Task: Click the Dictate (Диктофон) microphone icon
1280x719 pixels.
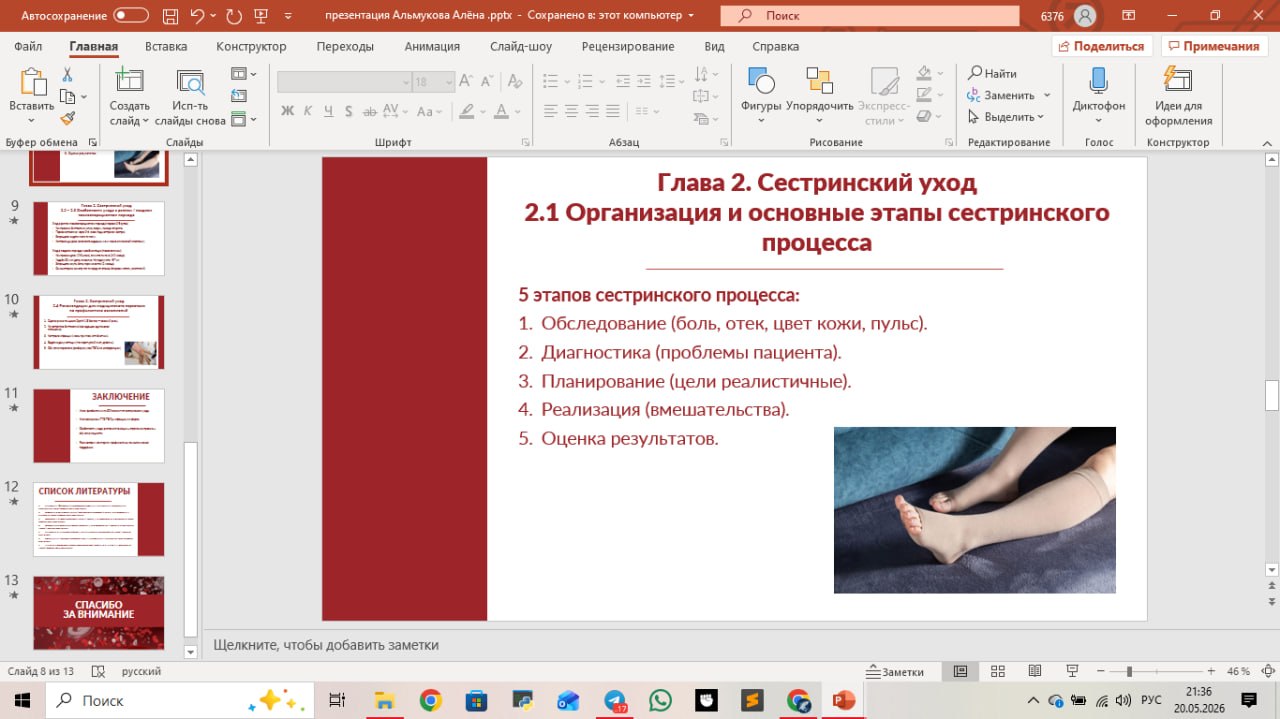Action: point(1098,81)
